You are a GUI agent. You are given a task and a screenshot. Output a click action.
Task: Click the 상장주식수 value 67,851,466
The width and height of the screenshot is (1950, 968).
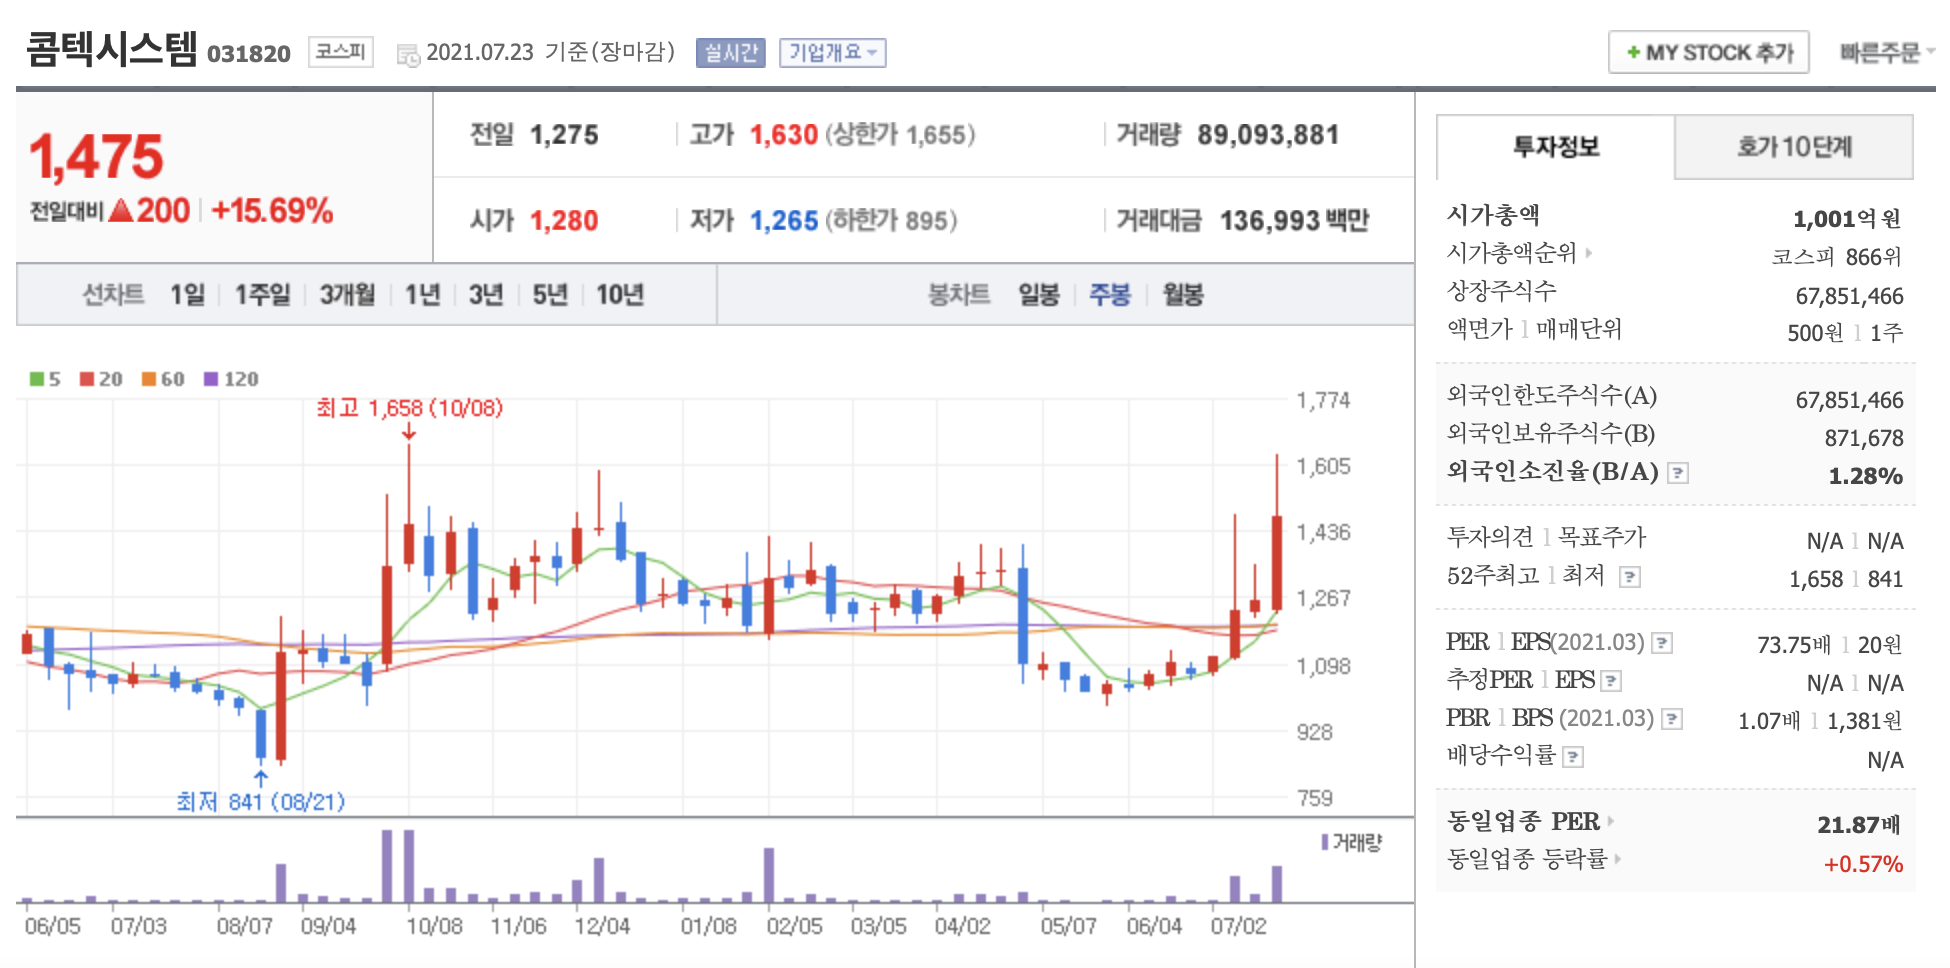[1849, 296]
